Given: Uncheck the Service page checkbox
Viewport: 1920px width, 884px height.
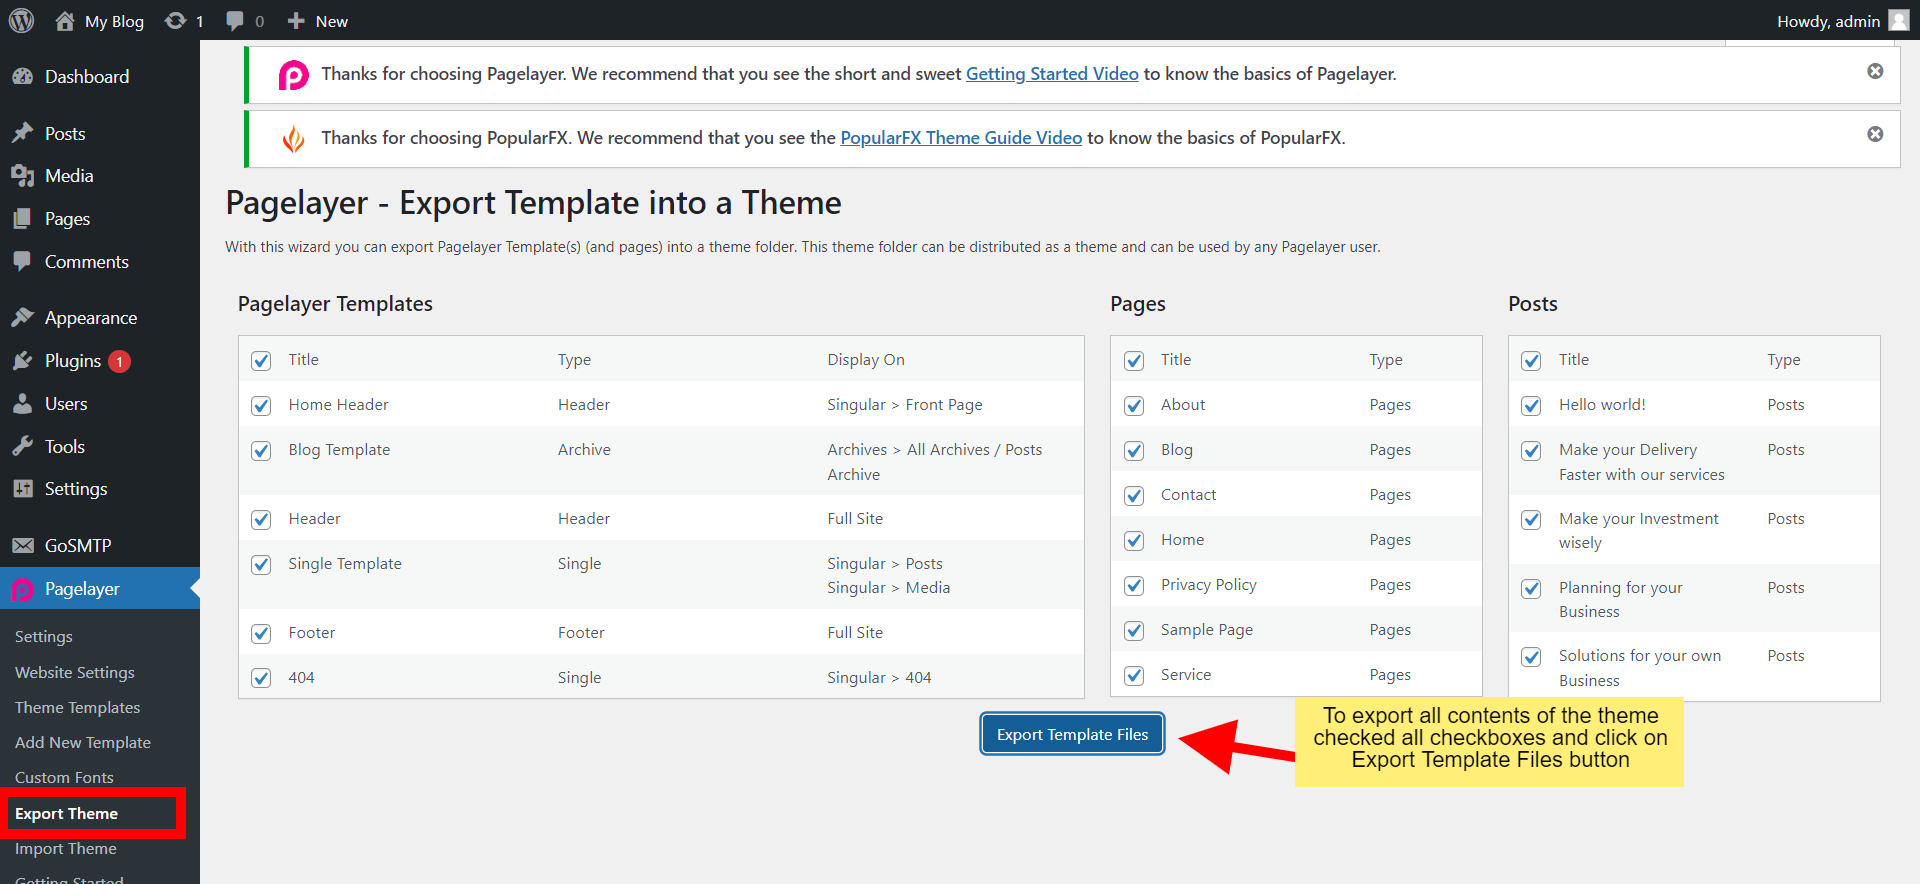Looking at the screenshot, I should (x=1134, y=676).
